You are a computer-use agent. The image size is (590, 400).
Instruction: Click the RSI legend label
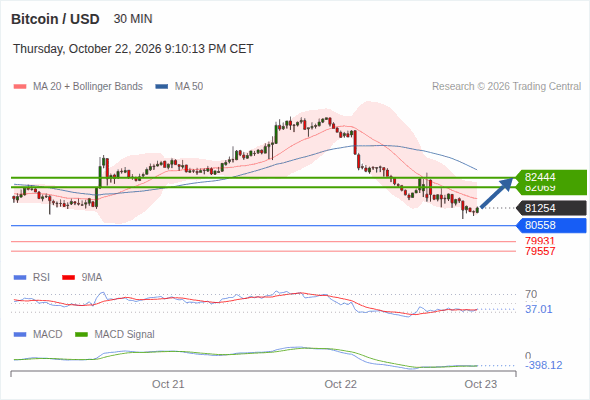41,277
